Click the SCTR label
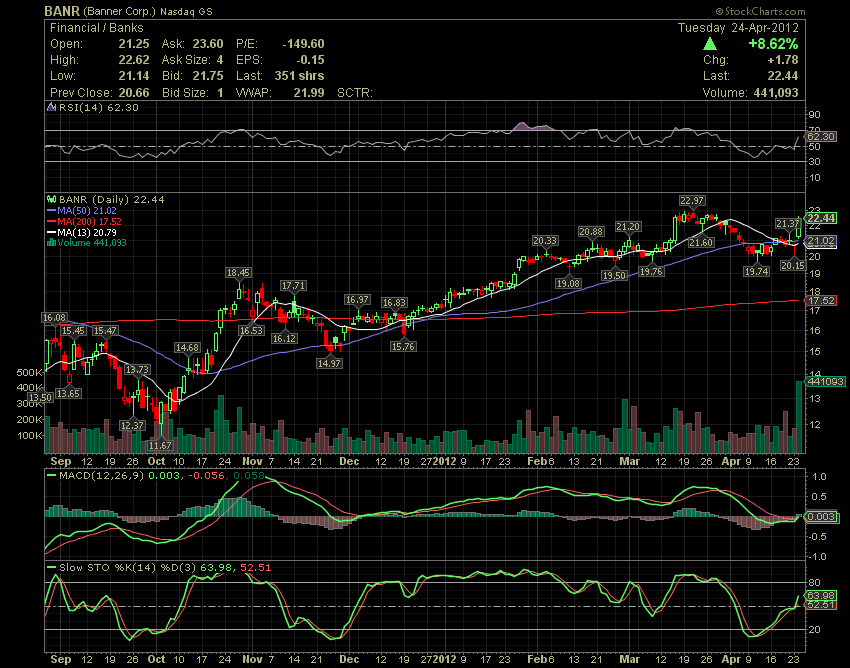Screen dimensions: 850x668 [355, 93]
